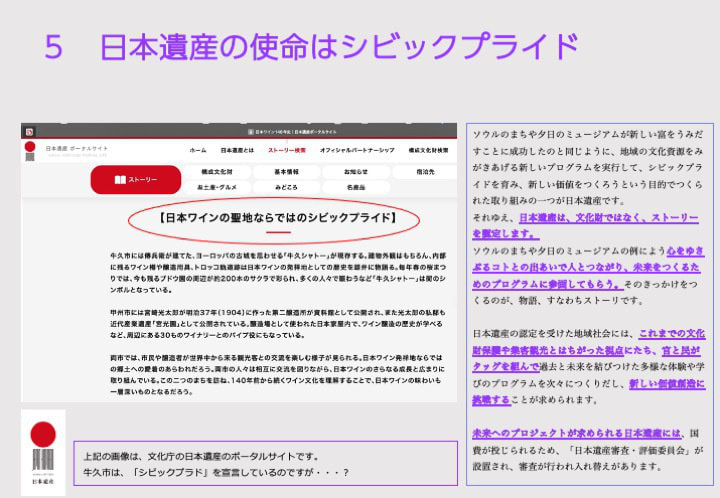
Task: Select the ストーリー検索 navigation item
Action: pos(287,150)
